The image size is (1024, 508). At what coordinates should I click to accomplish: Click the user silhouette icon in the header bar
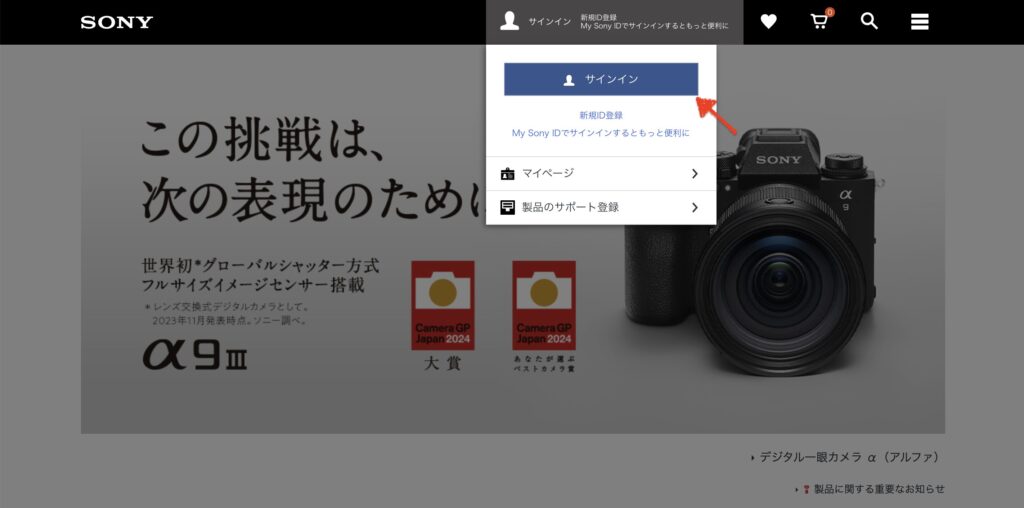pyautogui.click(x=510, y=21)
